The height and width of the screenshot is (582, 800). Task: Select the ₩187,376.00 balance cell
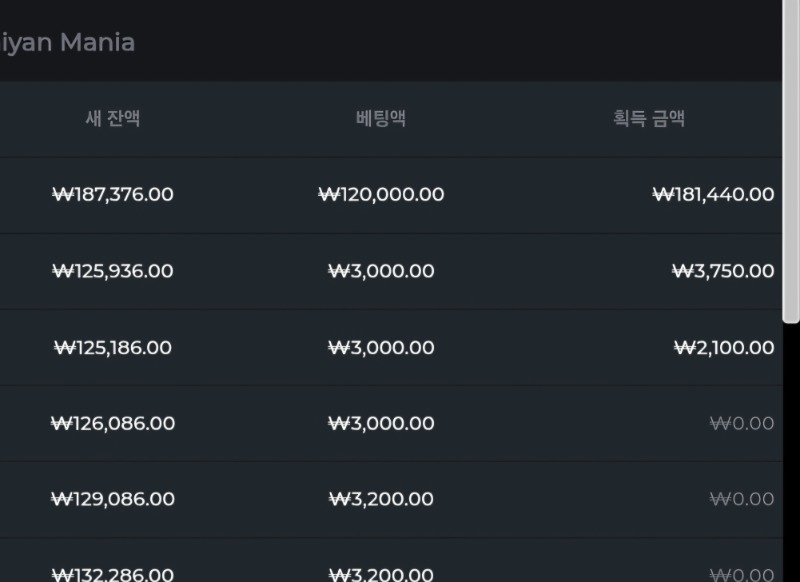pyautogui.click(x=113, y=194)
